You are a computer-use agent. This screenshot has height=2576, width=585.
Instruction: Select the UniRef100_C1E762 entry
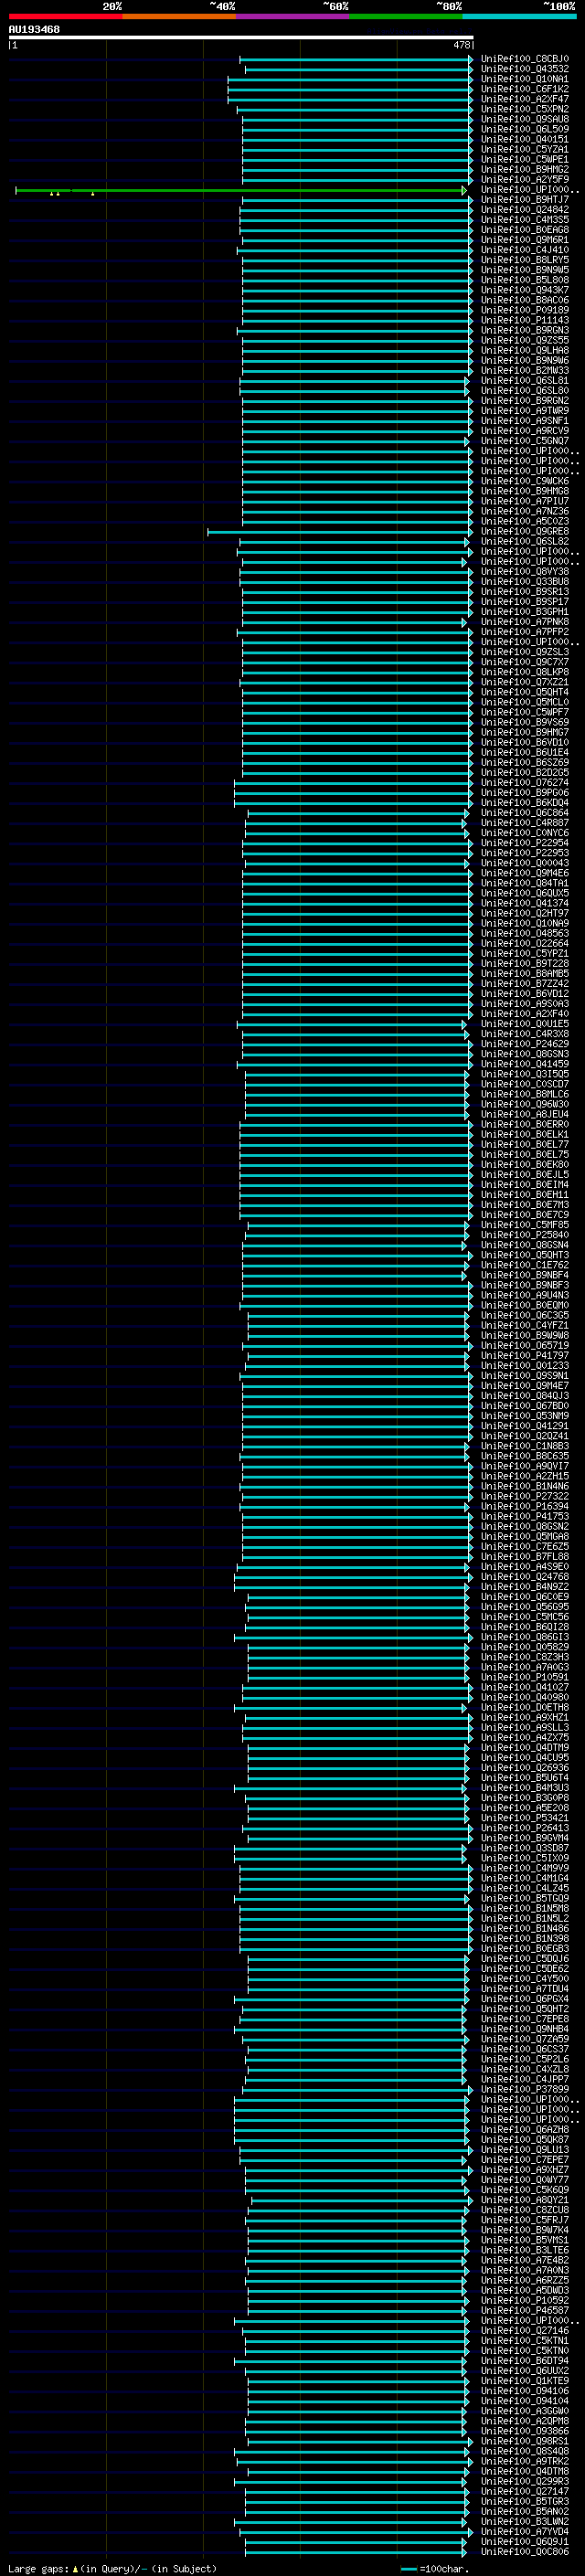point(524,1265)
